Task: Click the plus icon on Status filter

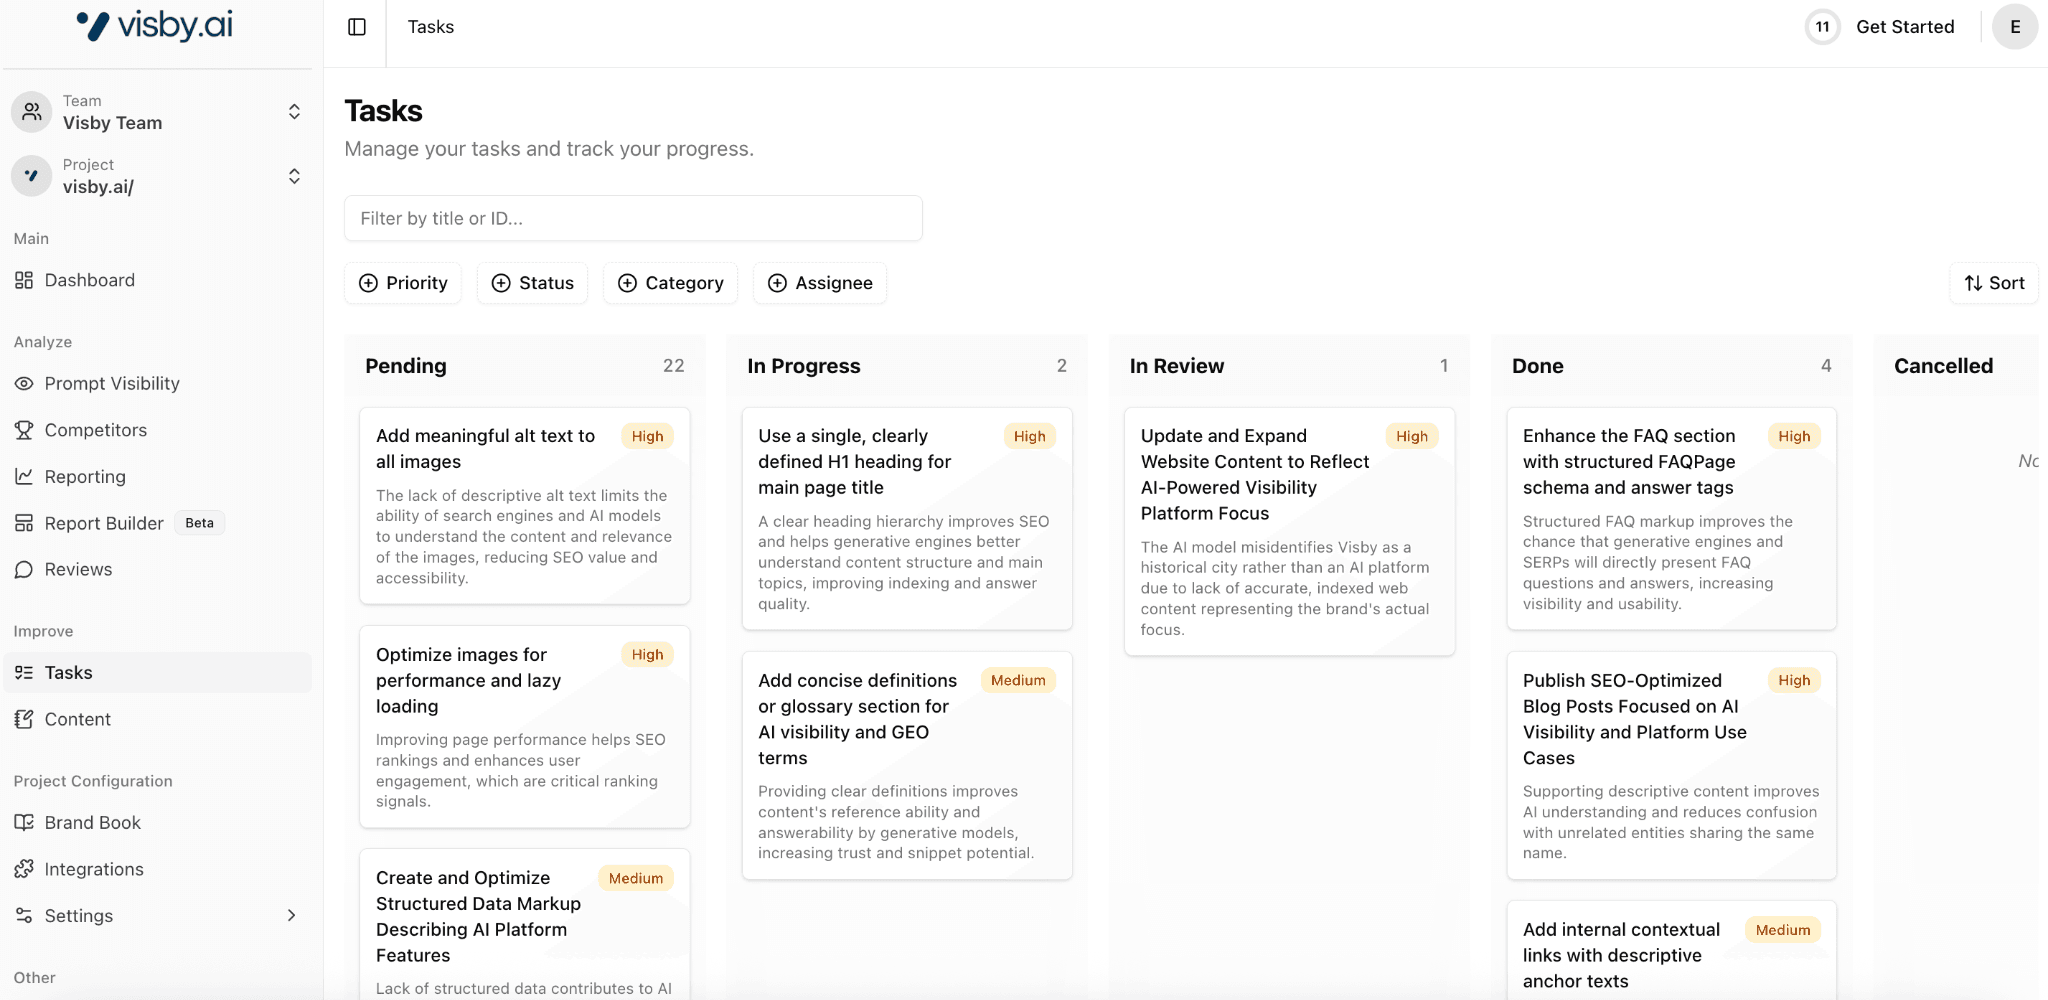Action: [501, 283]
